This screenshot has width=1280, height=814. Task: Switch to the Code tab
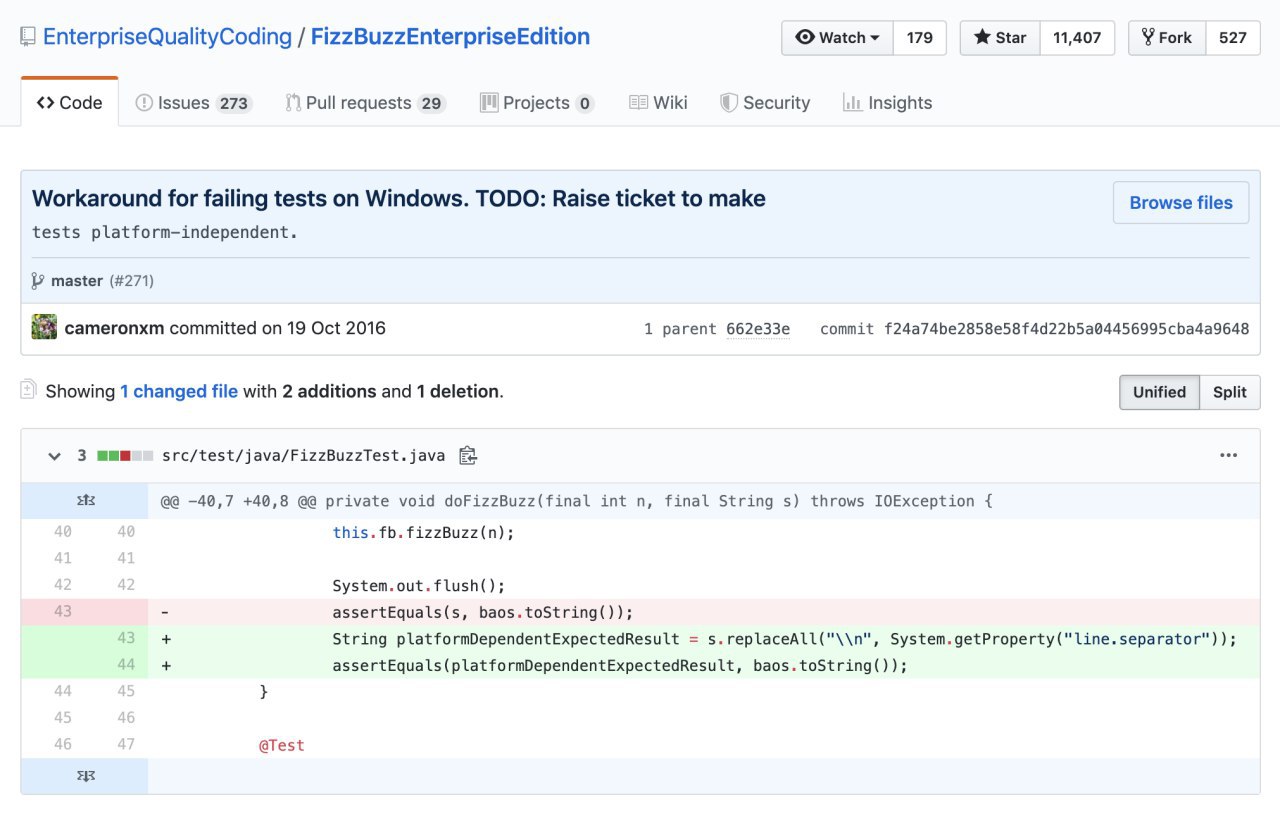coord(69,103)
